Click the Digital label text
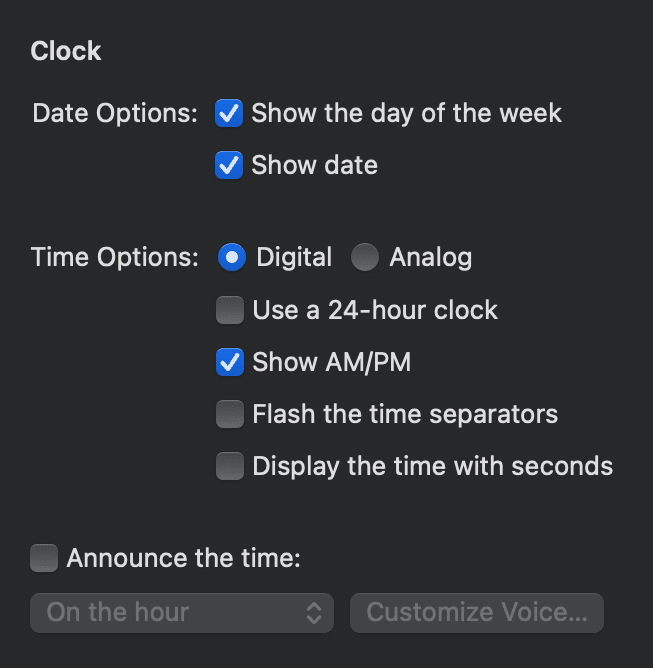Image resolution: width=653 pixels, height=668 pixels. pyautogui.click(x=294, y=258)
